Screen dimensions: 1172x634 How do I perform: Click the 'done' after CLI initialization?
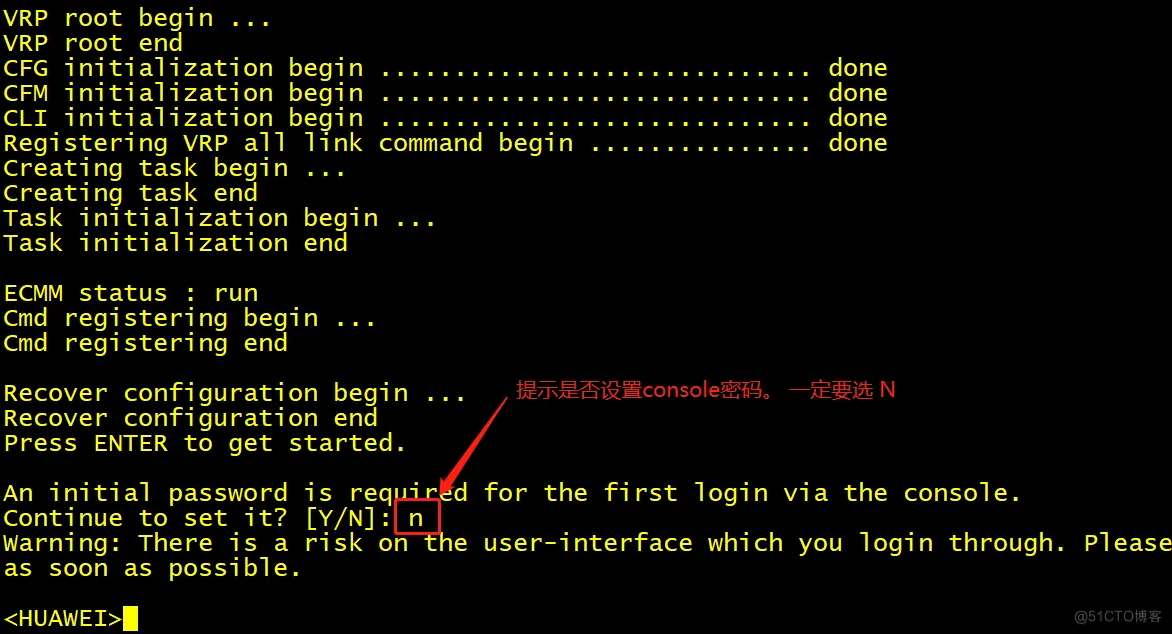point(857,118)
